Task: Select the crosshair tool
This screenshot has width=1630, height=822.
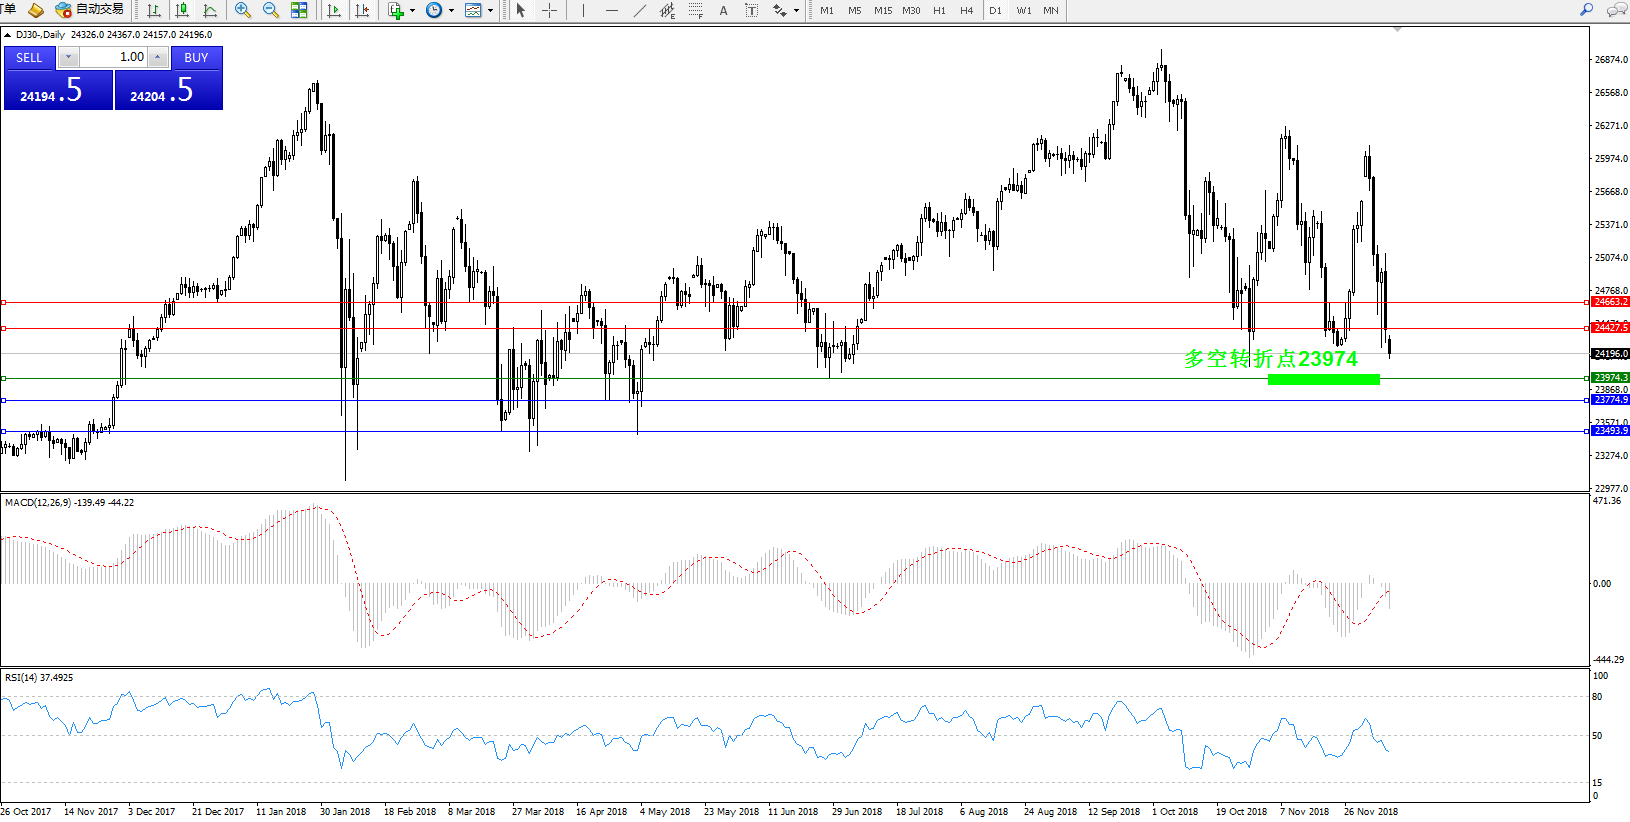Action: coord(549,11)
